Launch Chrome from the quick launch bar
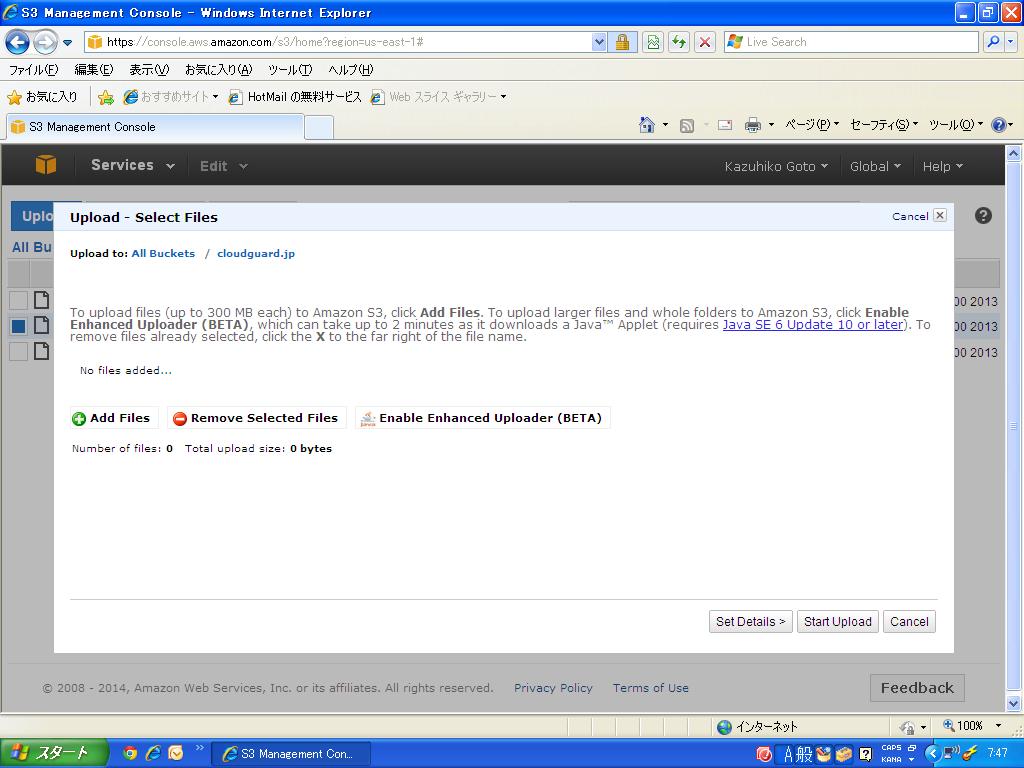Image resolution: width=1024 pixels, height=768 pixels. click(x=131, y=753)
